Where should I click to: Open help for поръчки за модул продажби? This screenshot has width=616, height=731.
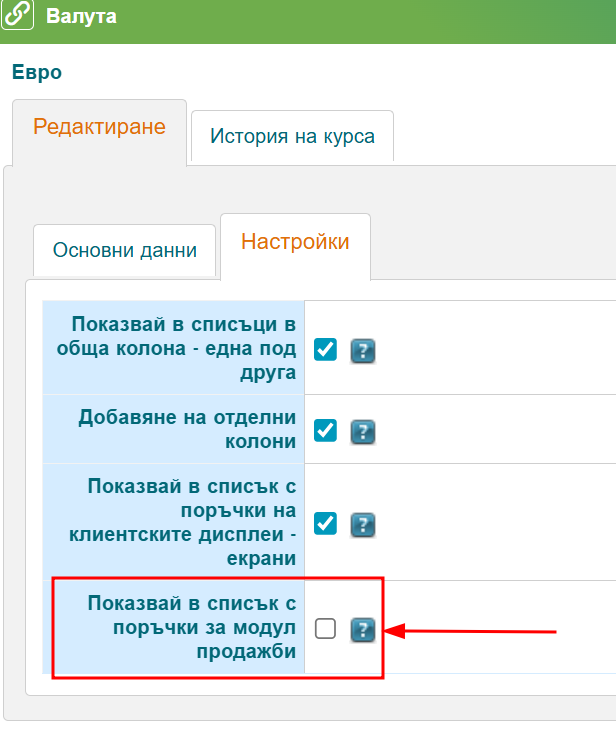[x=363, y=629]
